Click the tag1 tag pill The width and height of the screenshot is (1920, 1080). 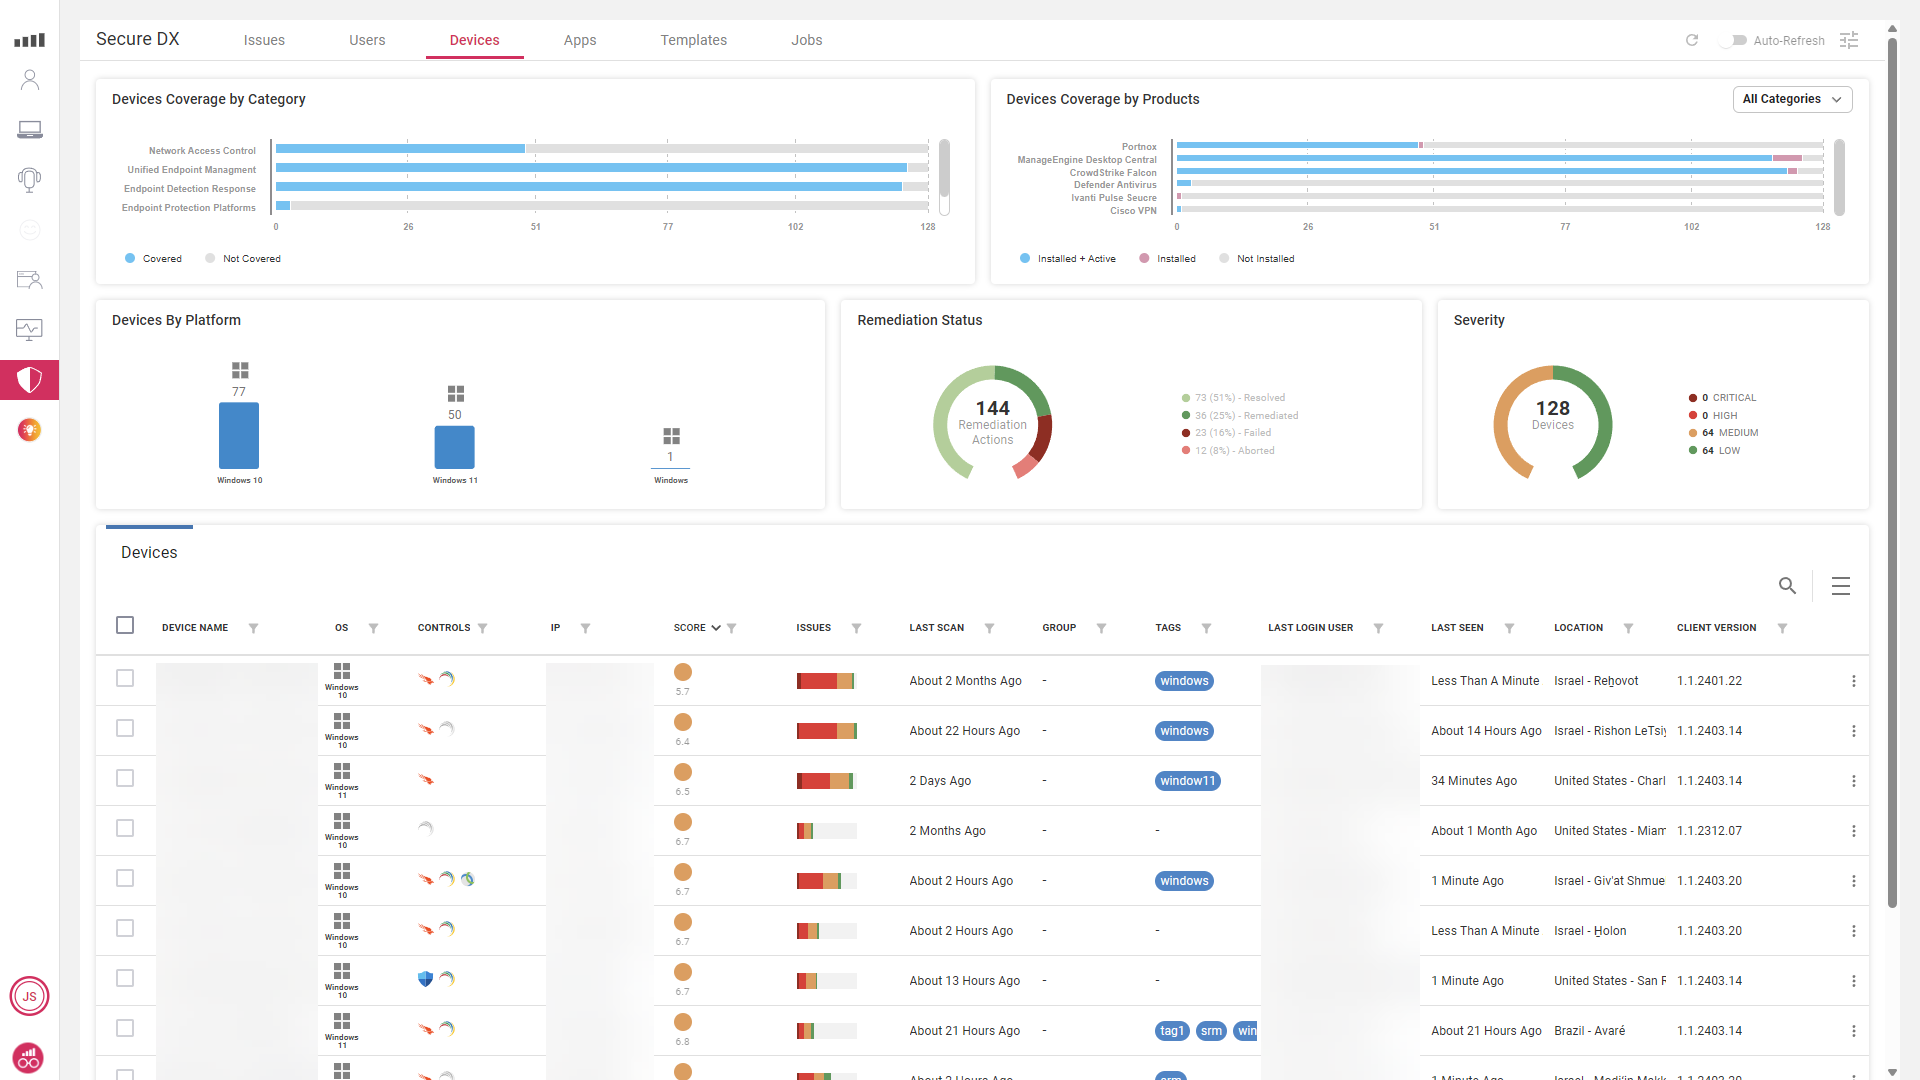pos(1172,1031)
